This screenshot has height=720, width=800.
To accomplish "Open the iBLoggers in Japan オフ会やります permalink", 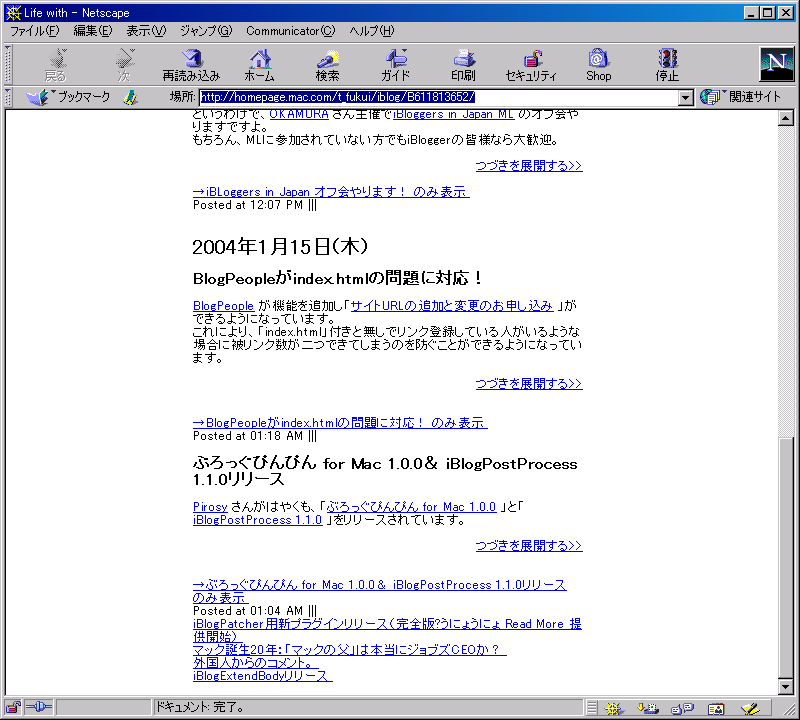I will pos(331,192).
